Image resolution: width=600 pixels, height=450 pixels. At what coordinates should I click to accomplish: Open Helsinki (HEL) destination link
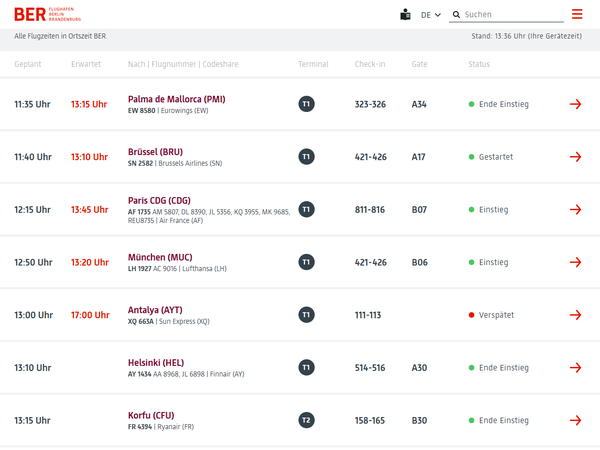tap(156, 363)
